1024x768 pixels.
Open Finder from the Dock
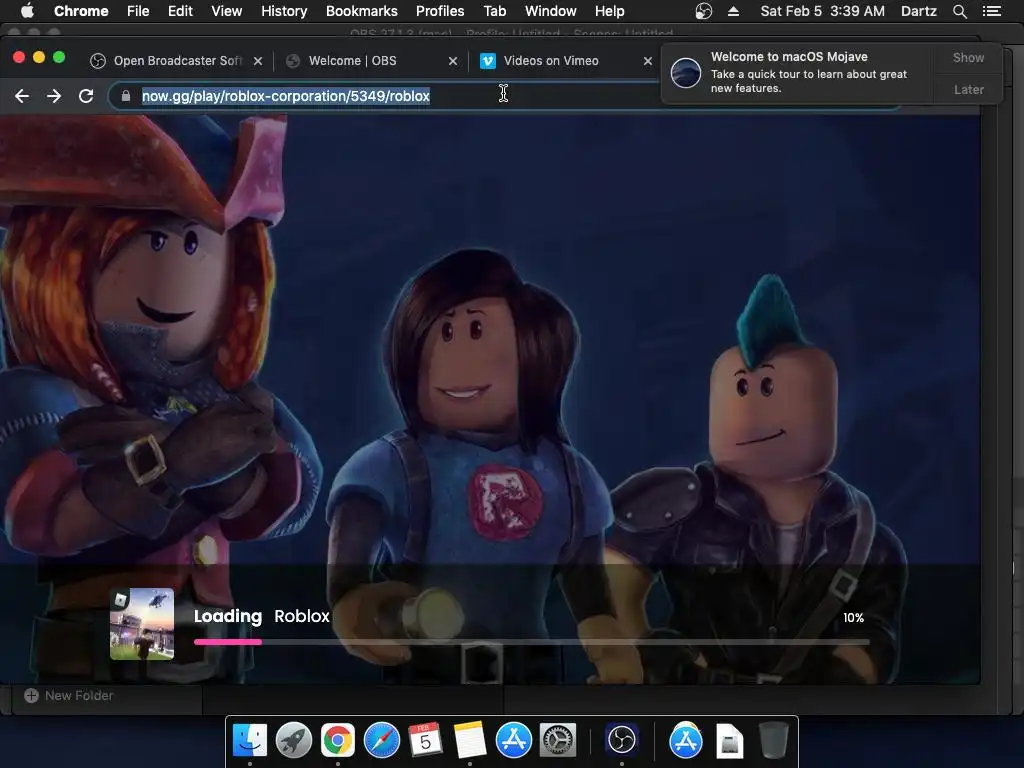tap(249, 741)
